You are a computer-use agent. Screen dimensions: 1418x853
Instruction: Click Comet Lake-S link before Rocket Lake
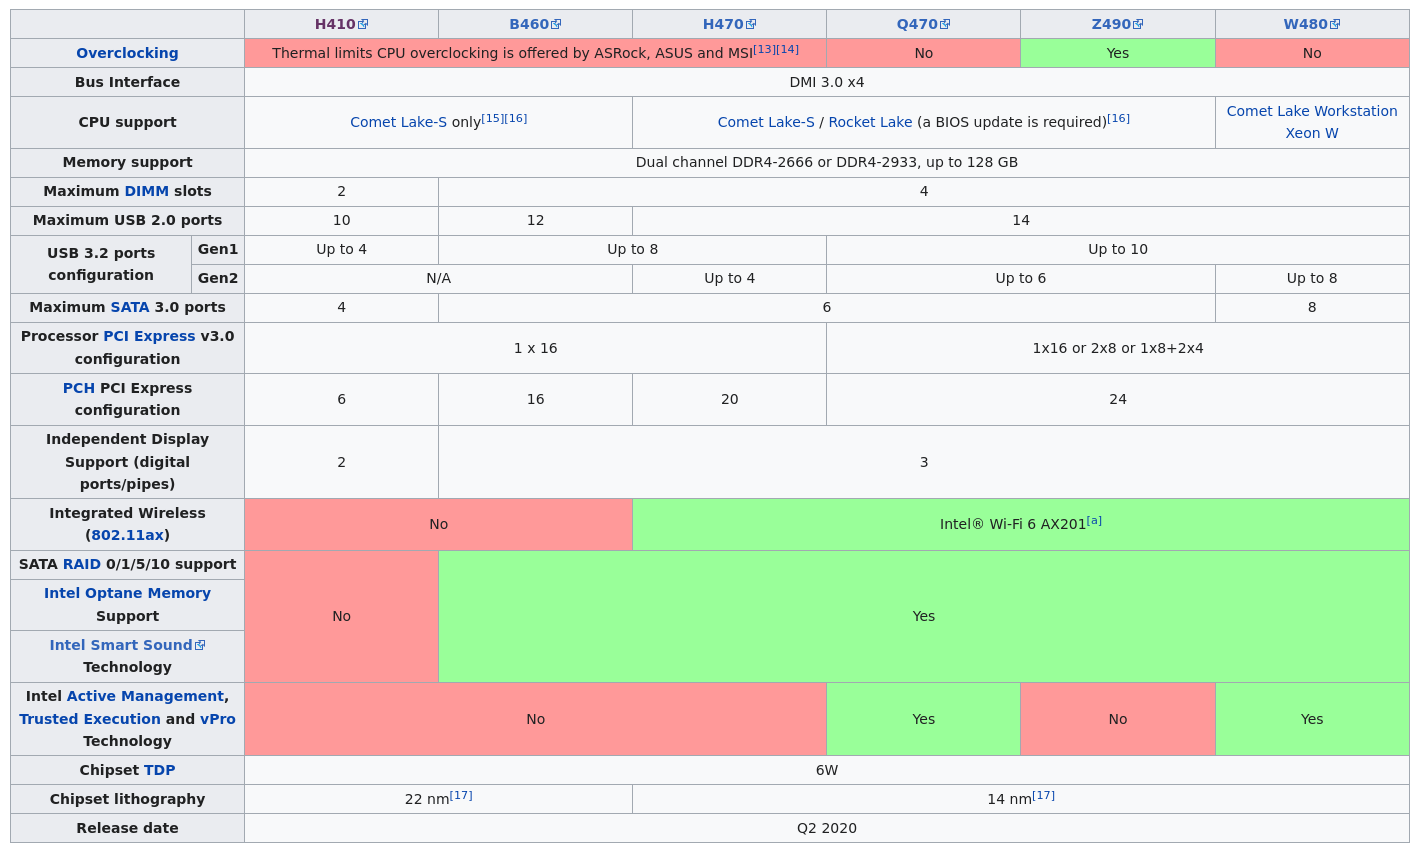(x=766, y=122)
